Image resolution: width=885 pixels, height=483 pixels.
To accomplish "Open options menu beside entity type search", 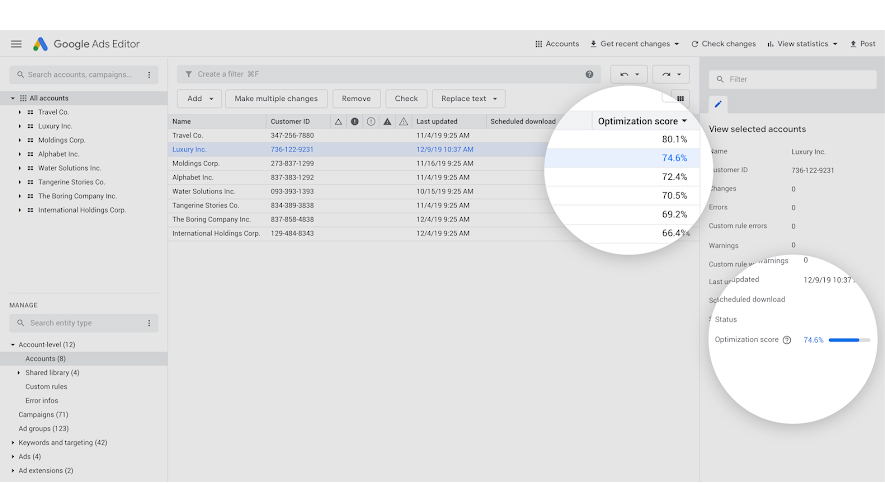I will coord(149,323).
